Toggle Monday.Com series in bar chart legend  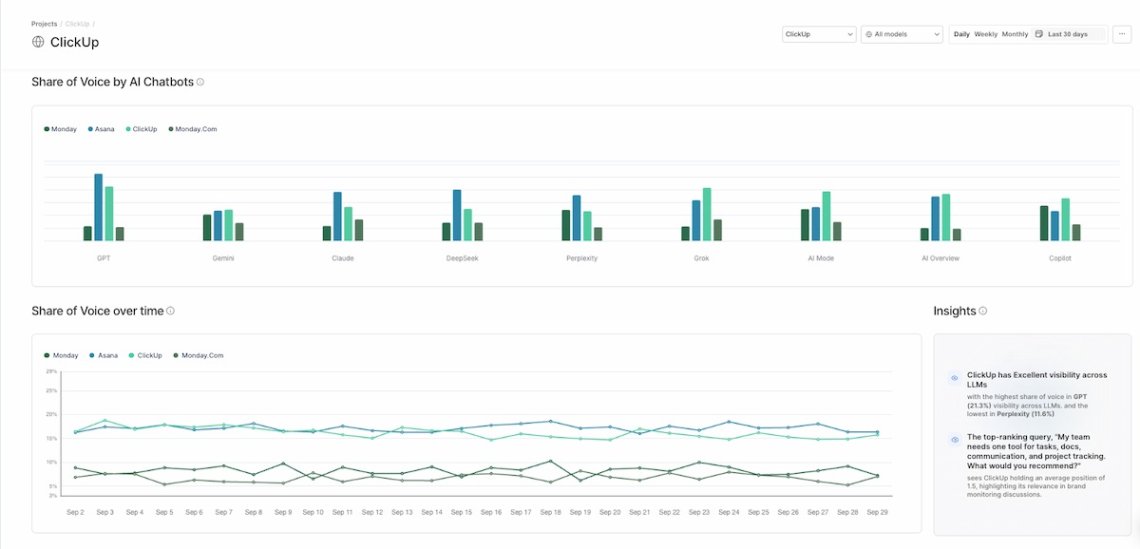pos(192,129)
